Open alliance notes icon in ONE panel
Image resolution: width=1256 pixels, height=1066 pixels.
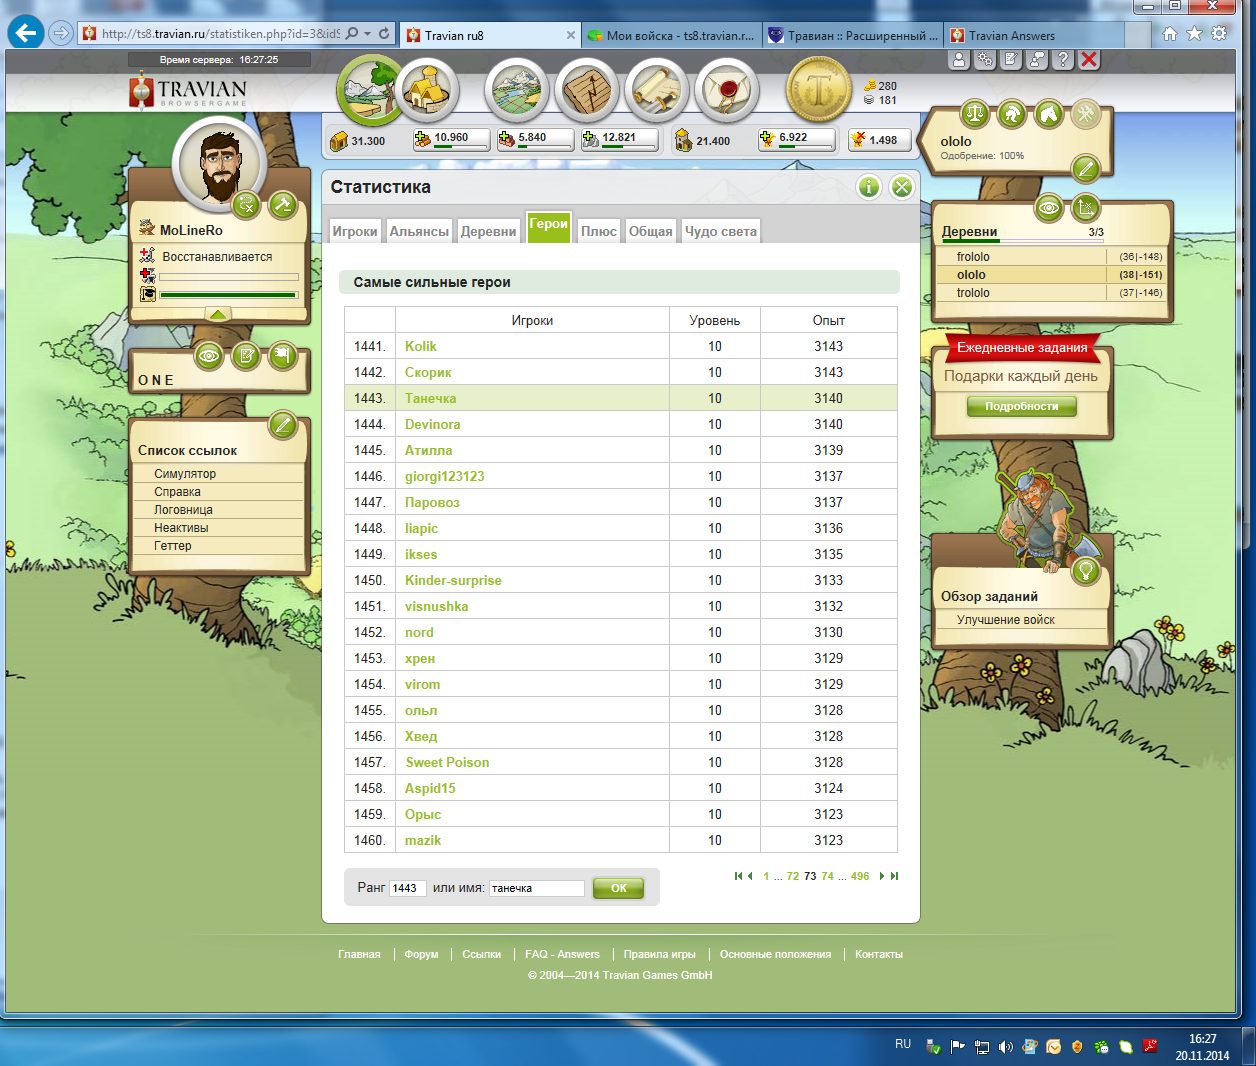(246, 355)
